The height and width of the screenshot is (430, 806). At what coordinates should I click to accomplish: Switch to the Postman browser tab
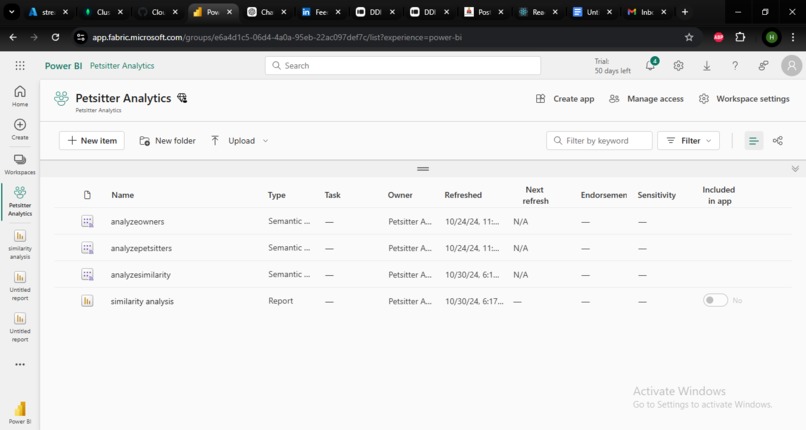click(483, 12)
